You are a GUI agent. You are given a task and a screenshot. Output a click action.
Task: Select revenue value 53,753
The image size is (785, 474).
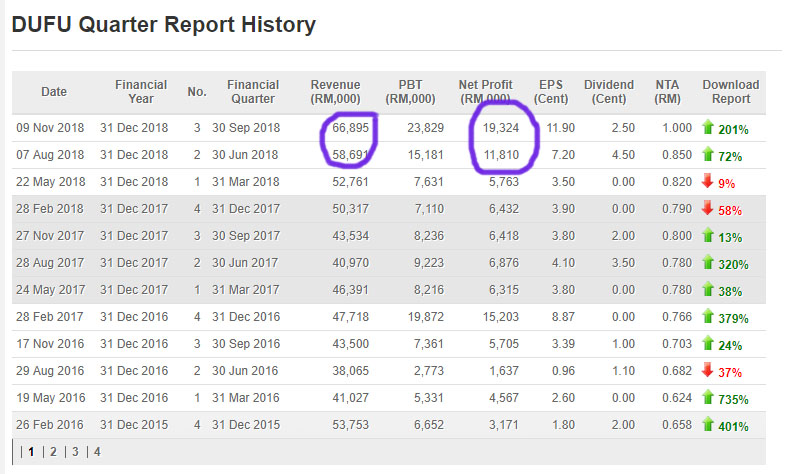pos(350,425)
